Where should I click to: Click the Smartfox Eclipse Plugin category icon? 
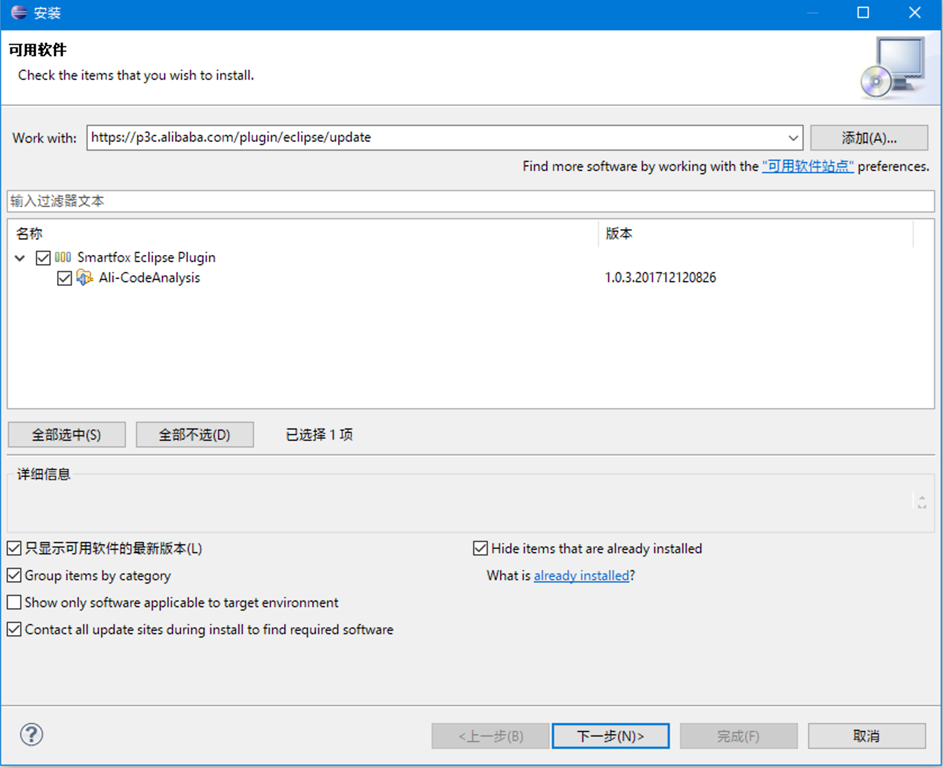(x=63, y=257)
